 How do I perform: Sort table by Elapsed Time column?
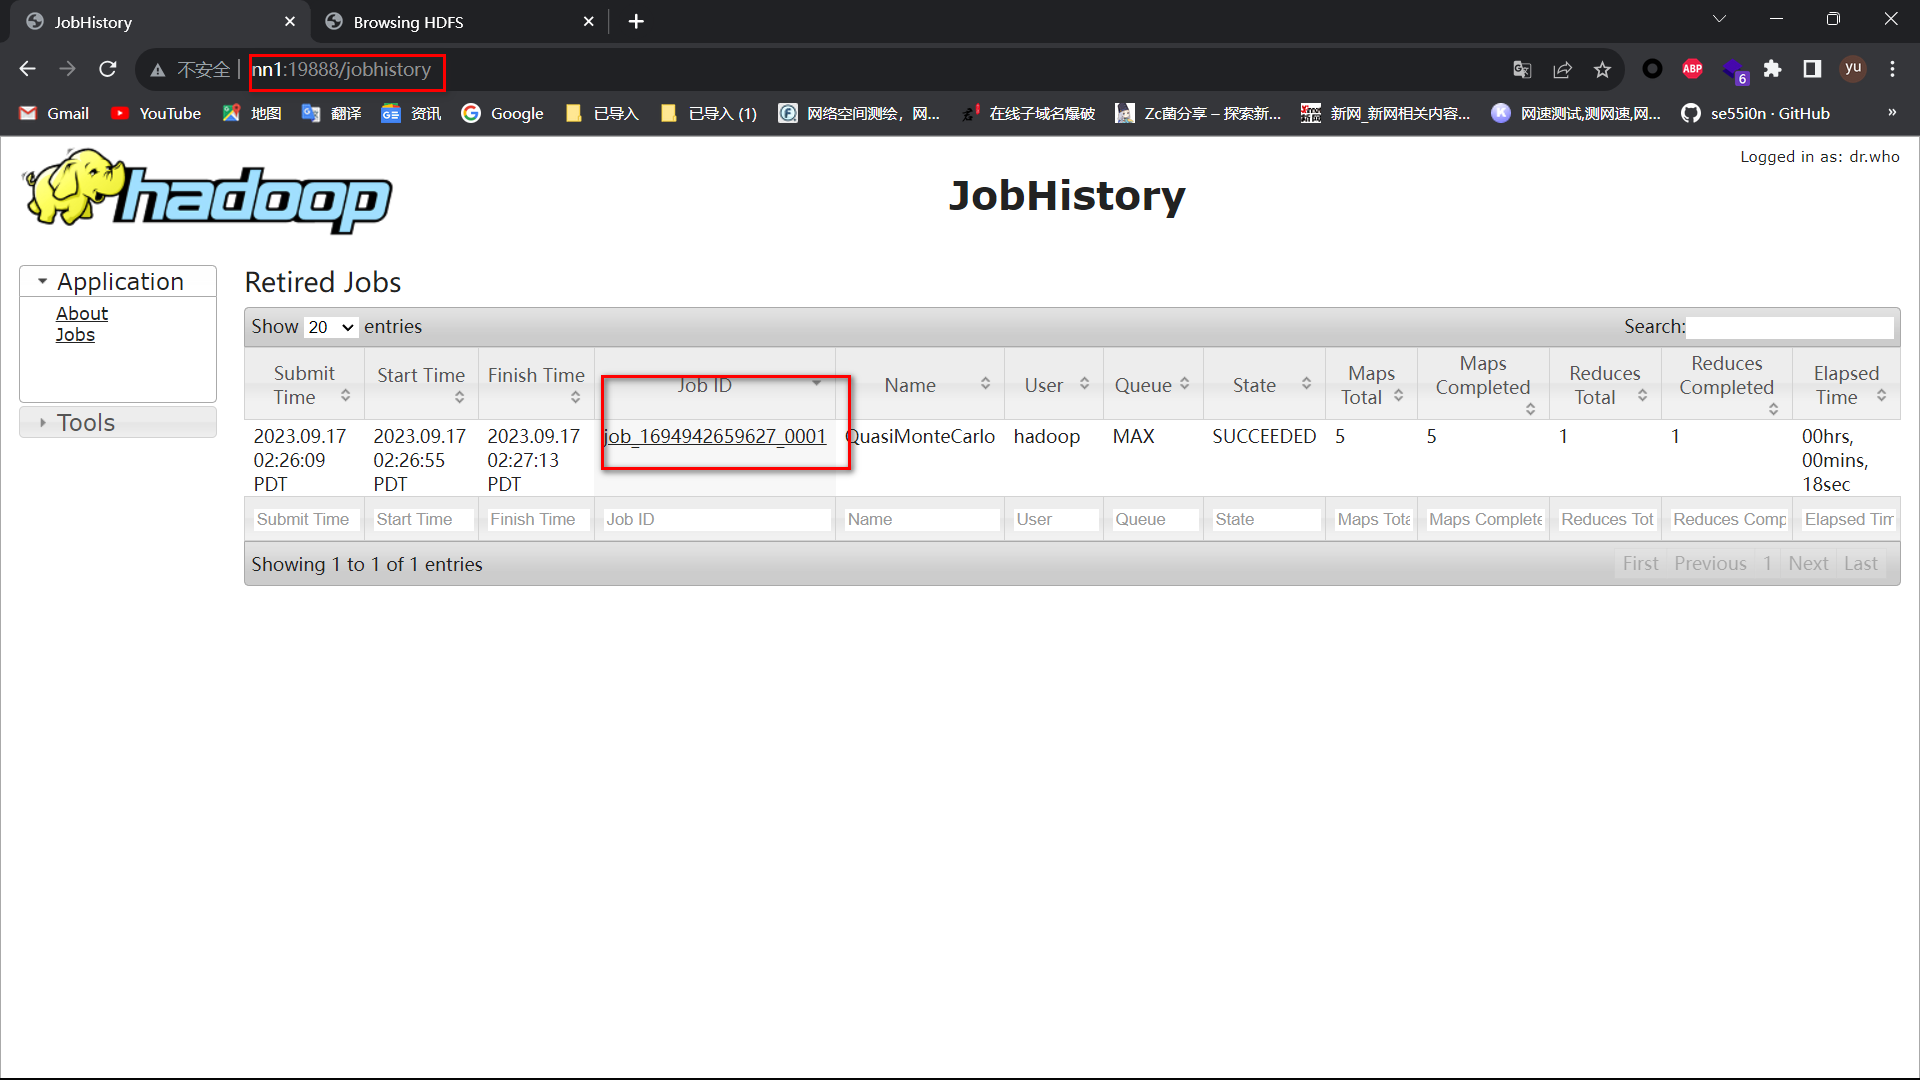1845,385
